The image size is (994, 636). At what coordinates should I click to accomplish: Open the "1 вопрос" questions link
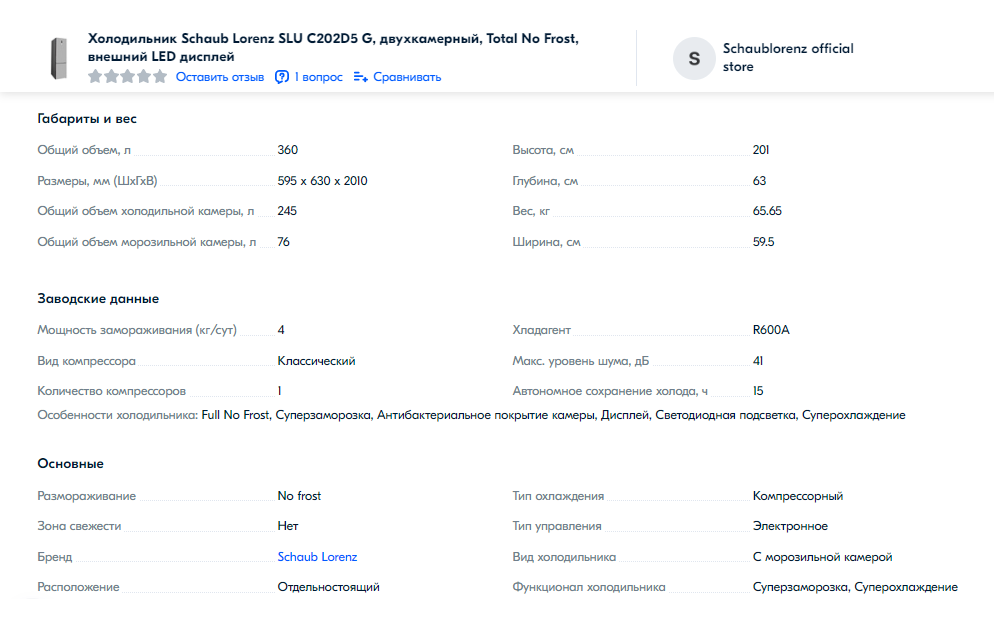[x=318, y=77]
